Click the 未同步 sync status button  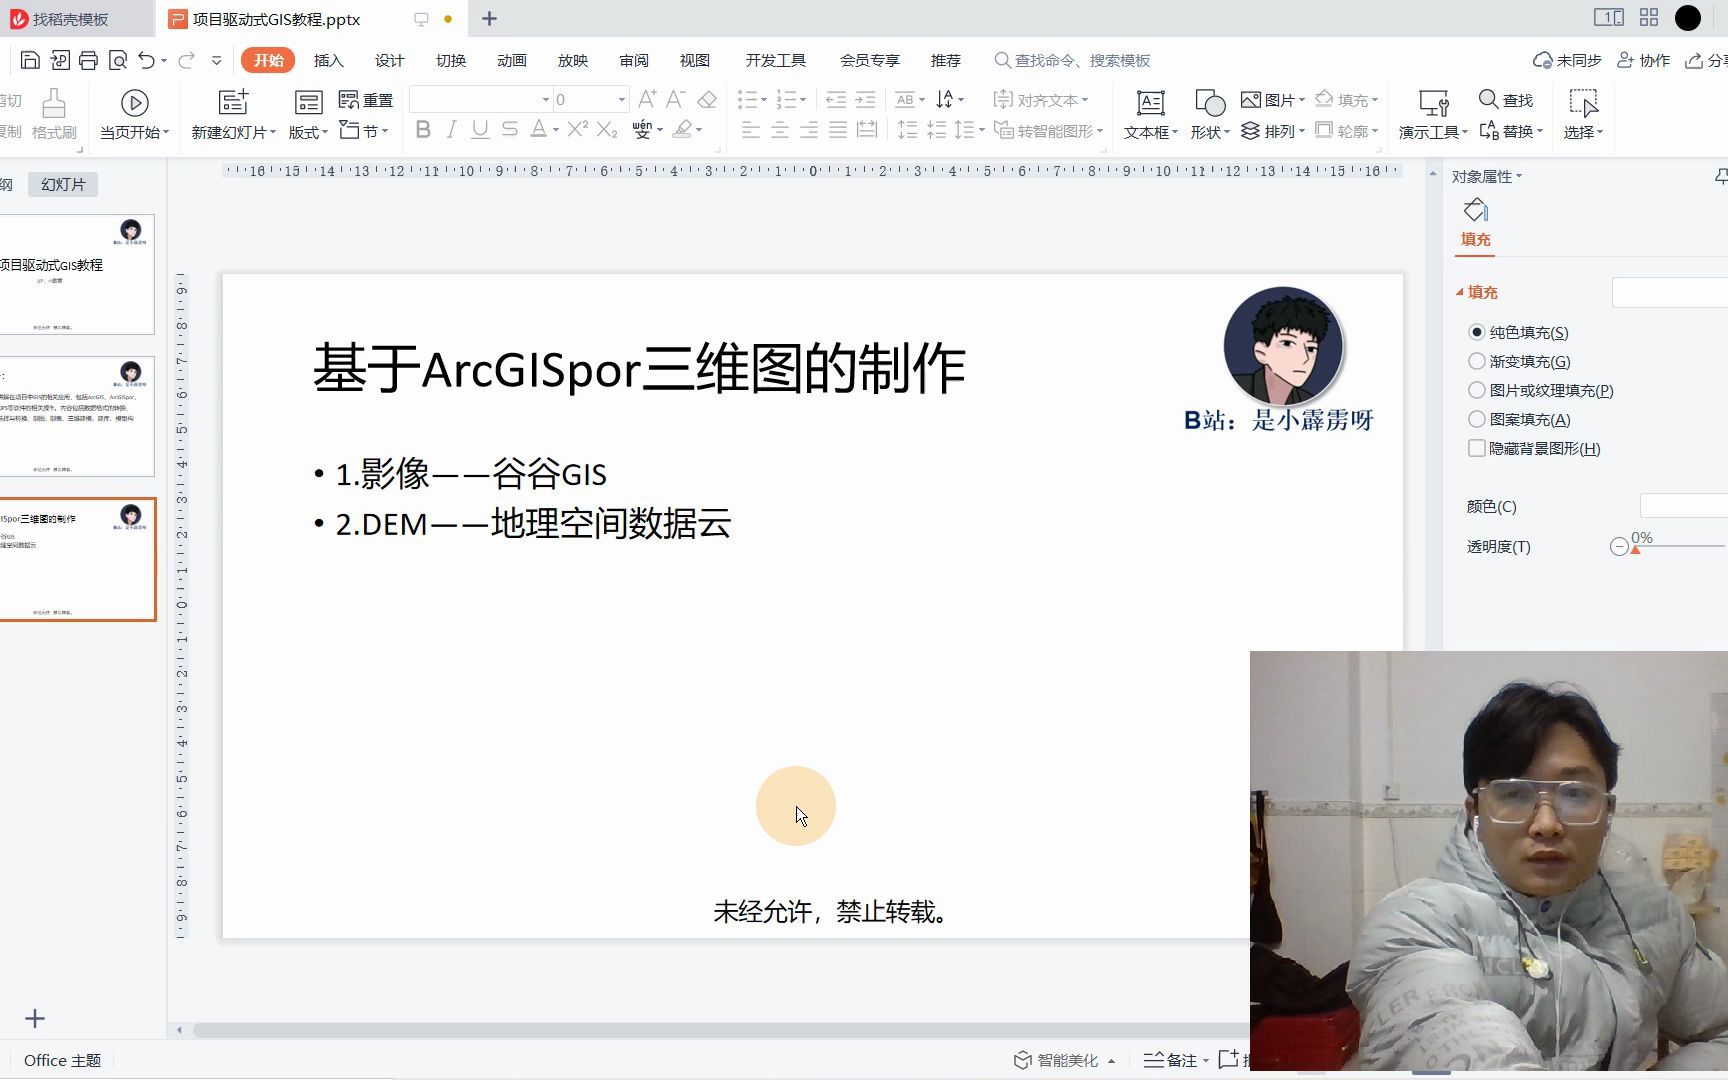click(1567, 60)
